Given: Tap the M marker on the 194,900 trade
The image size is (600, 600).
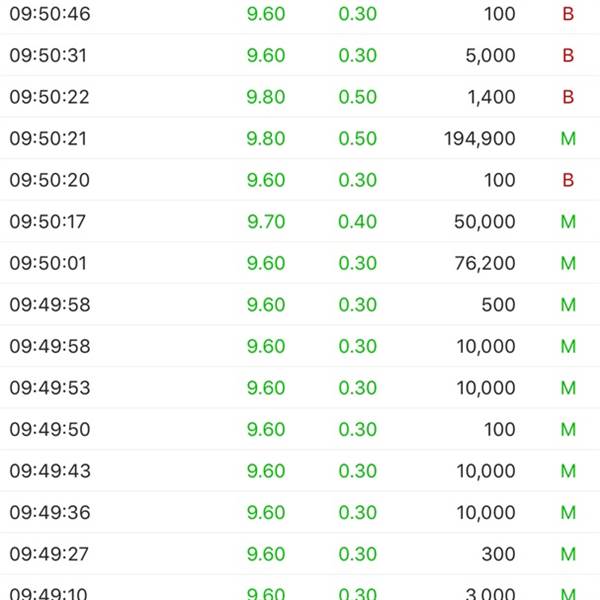Looking at the screenshot, I should 568,139.
